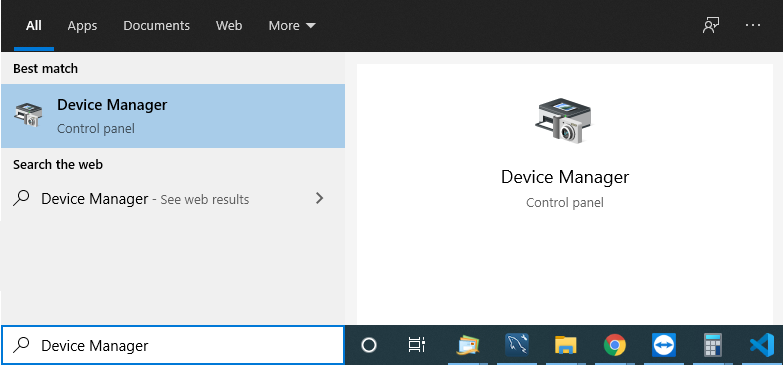Expand web results chevron arrow
The image size is (783, 365).
320,199
